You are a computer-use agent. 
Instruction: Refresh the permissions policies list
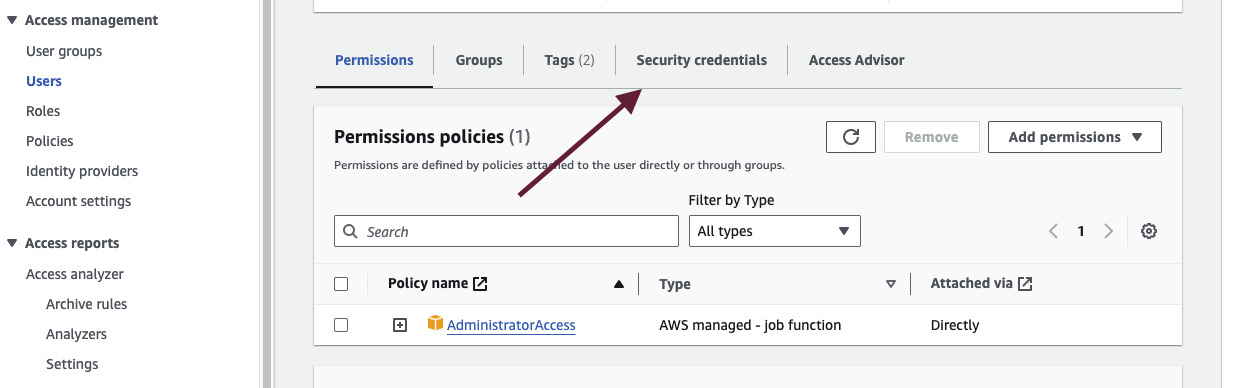(851, 137)
